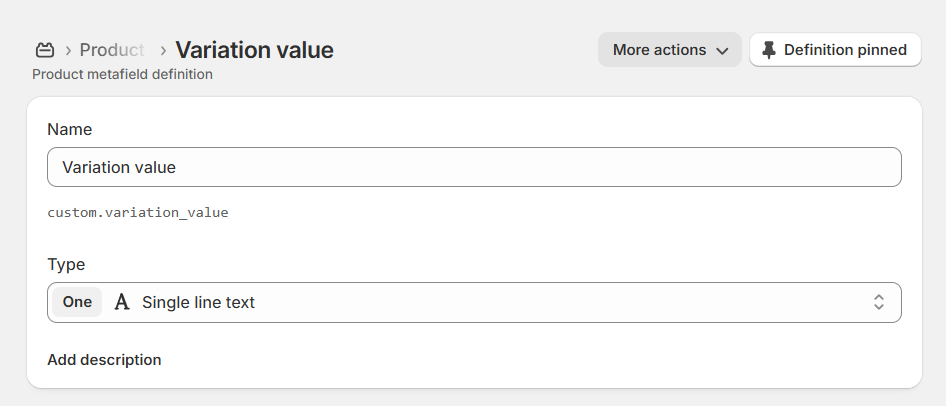Click the Type field label
Image resolution: width=946 pixels, height=406 pixels.
point(66,264)
